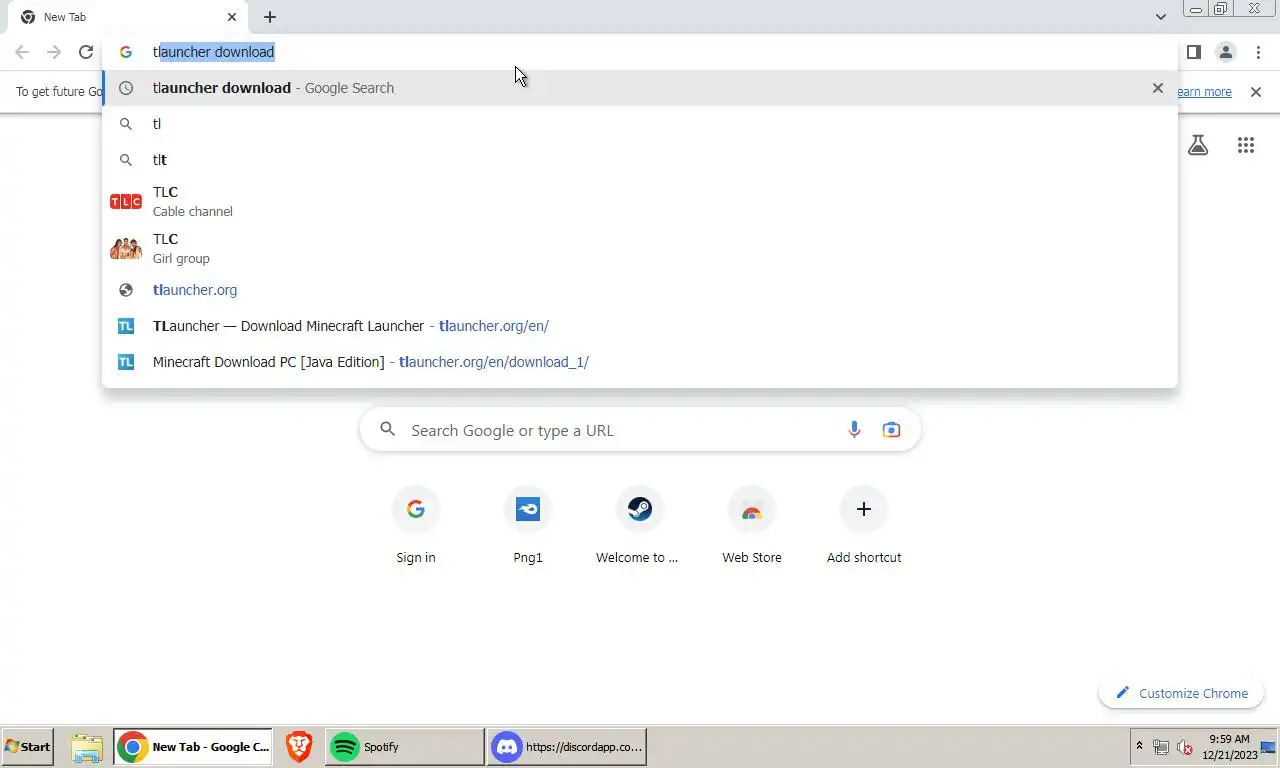The height and width of the screenshot is (768, 1280).
Task: Remove the tlauncher download suggestion with X
Action: pyautogui.click(x=1157, y=88)
